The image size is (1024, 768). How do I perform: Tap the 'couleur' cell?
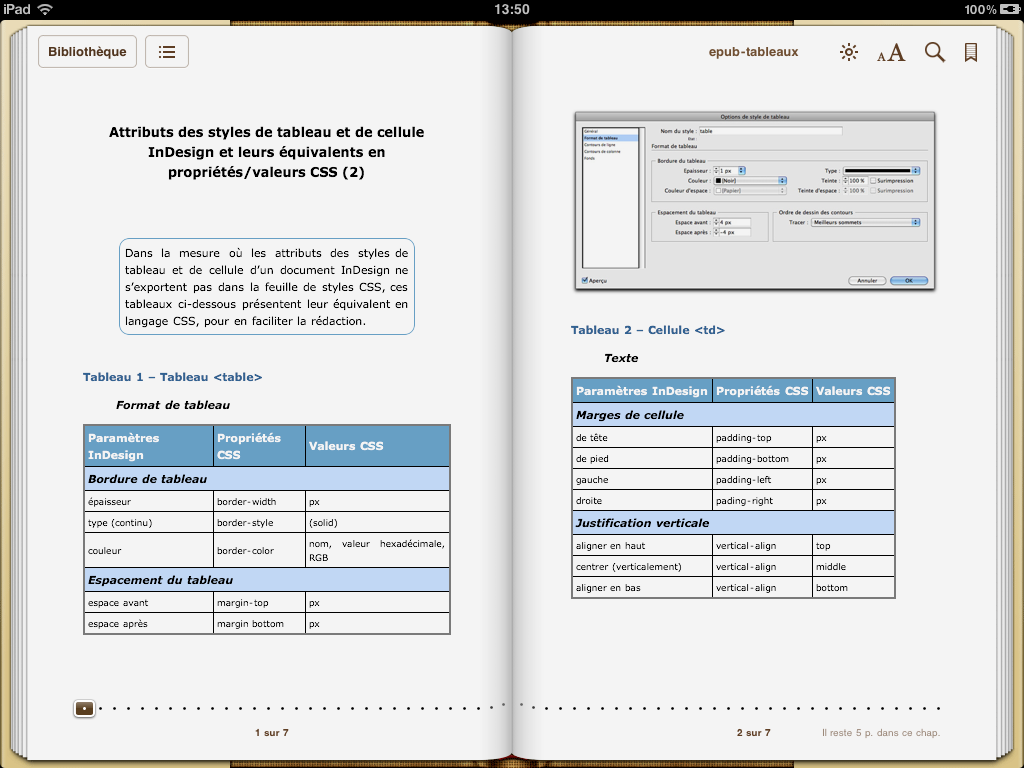(x=149, y=551)
